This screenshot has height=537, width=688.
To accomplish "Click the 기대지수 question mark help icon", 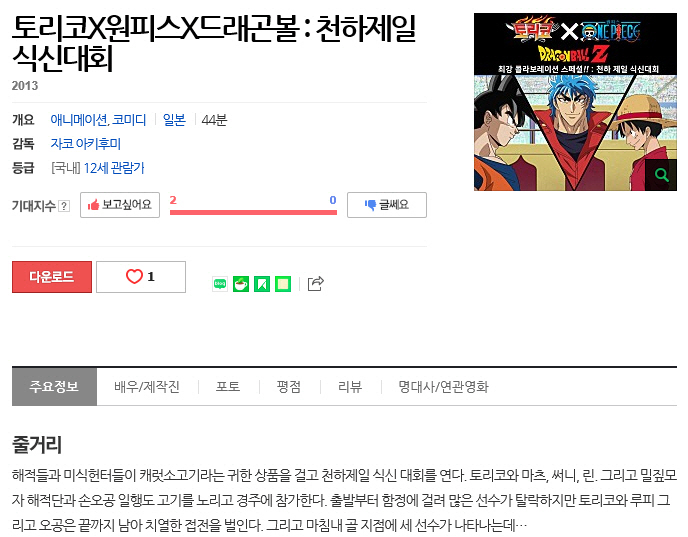I will pyautogui.click(x=64, y=206).
